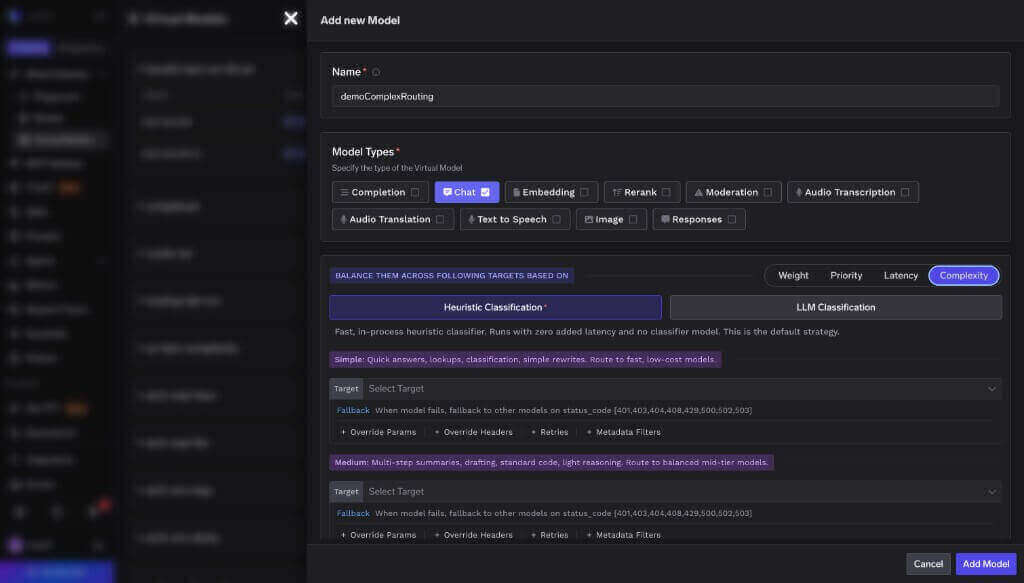The height and width of the screenshot is (583, 1024).
Task: Add Metadata Filters for Simple tier
Action: (624, 432)
